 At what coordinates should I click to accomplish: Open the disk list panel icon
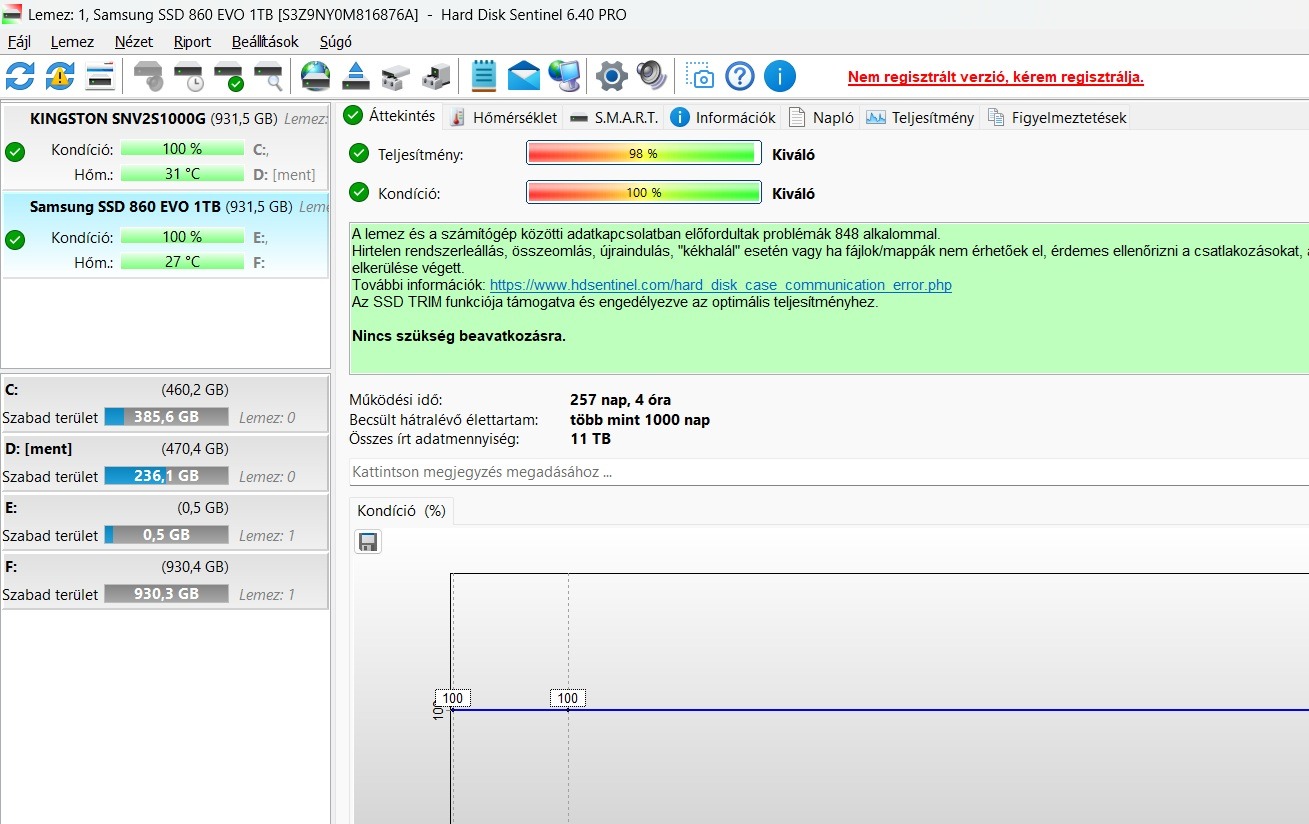tap(100, 76)
